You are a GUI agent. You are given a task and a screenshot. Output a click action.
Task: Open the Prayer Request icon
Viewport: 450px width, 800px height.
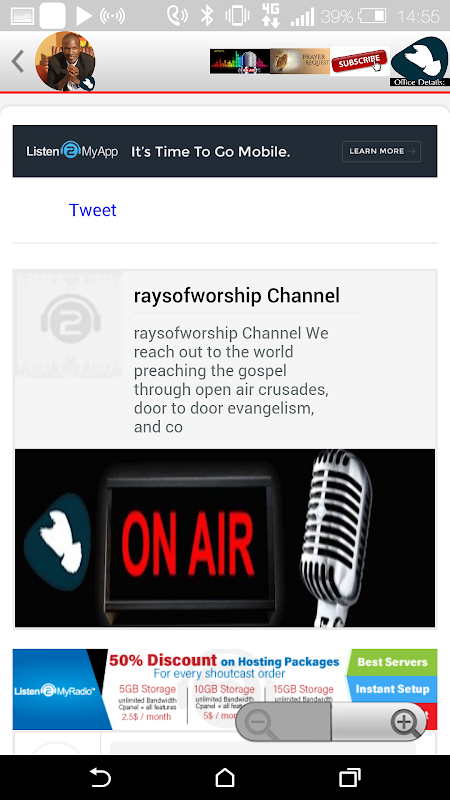point(300,61)
